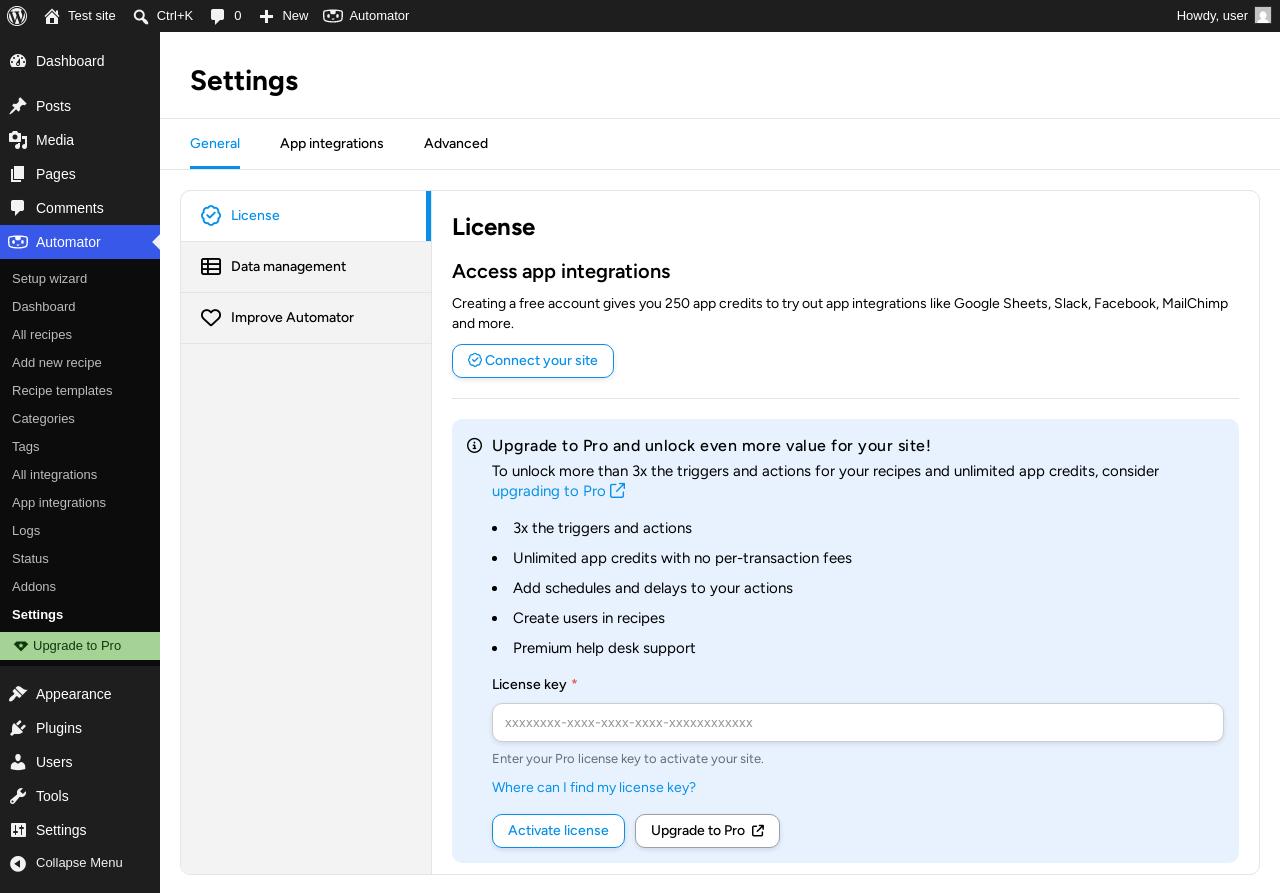Click Where can I find my license key?

594,787
